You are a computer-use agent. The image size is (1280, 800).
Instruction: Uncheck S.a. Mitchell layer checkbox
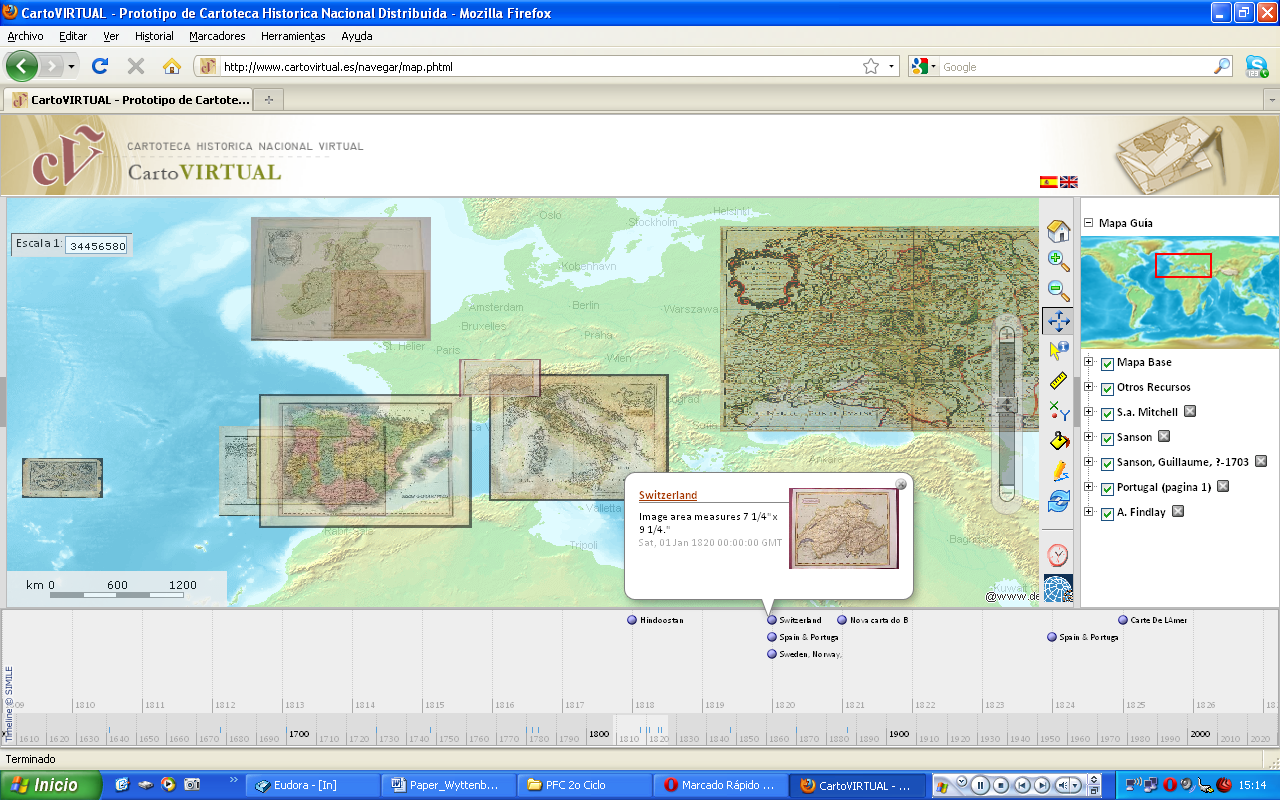1107,414
